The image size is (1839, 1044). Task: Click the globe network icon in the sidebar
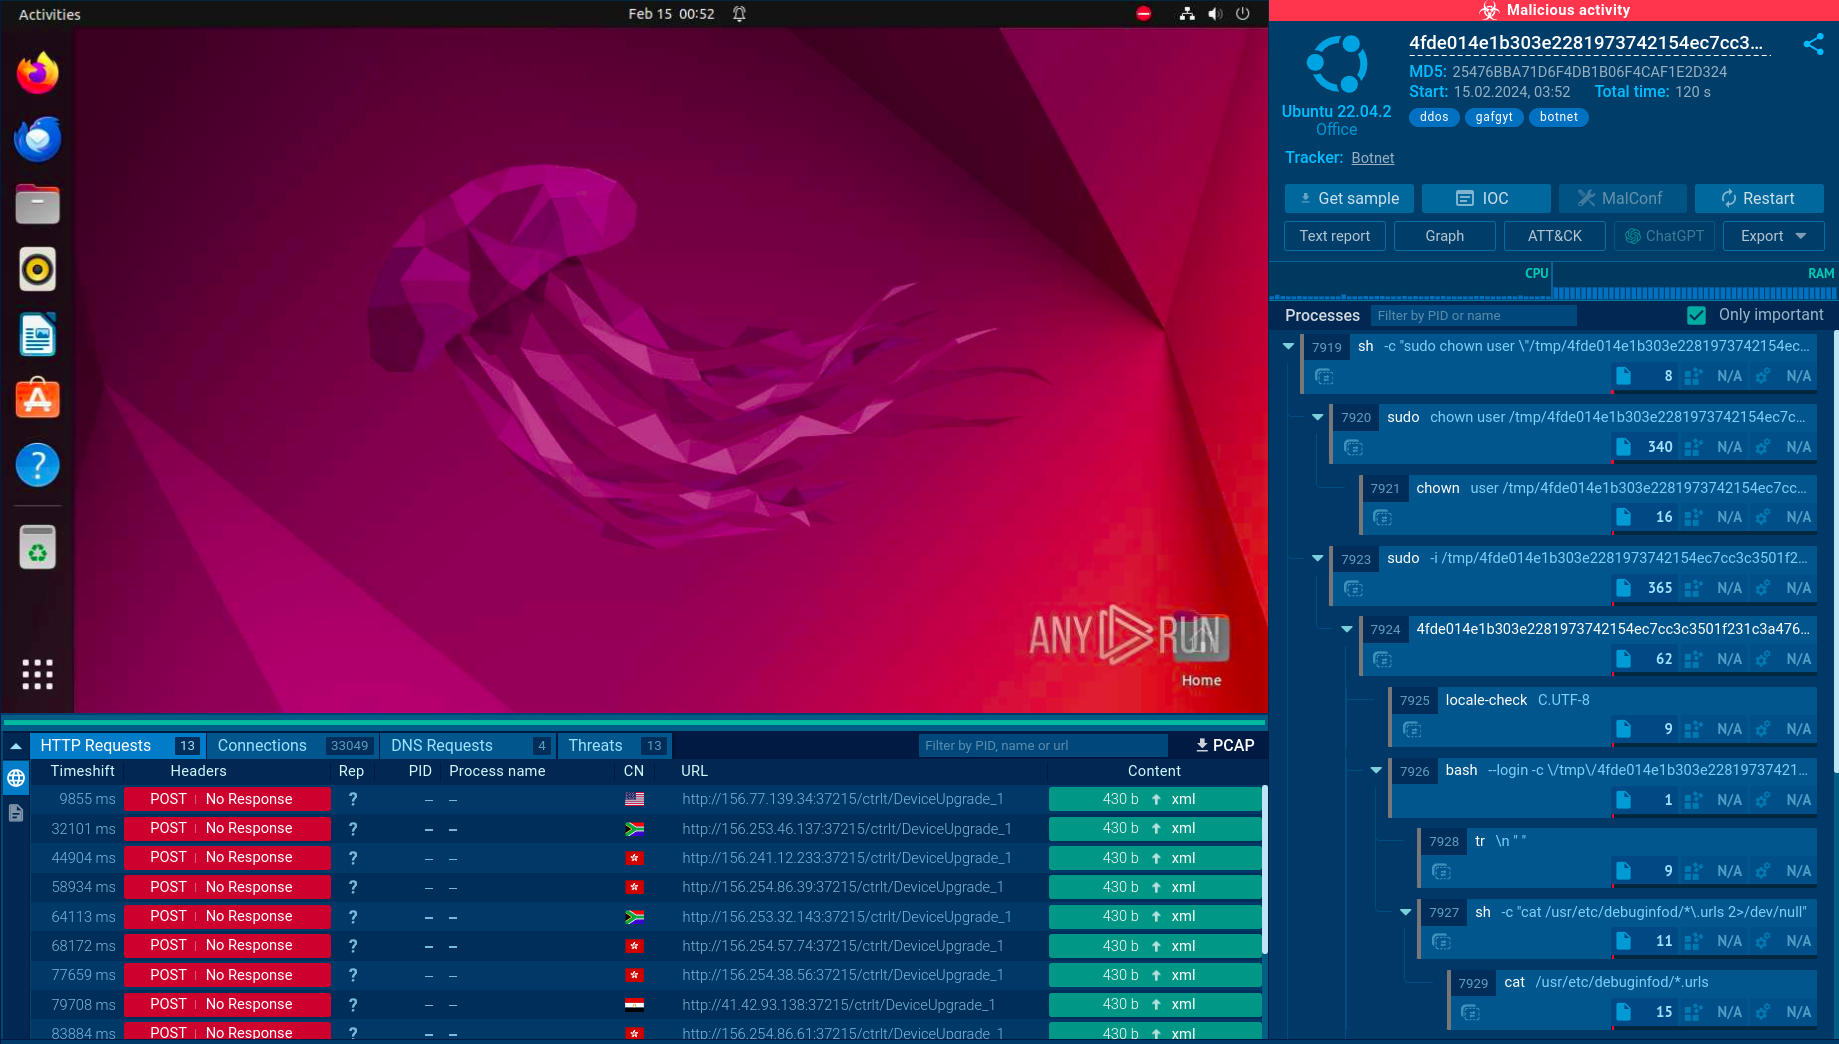(16, 778)
